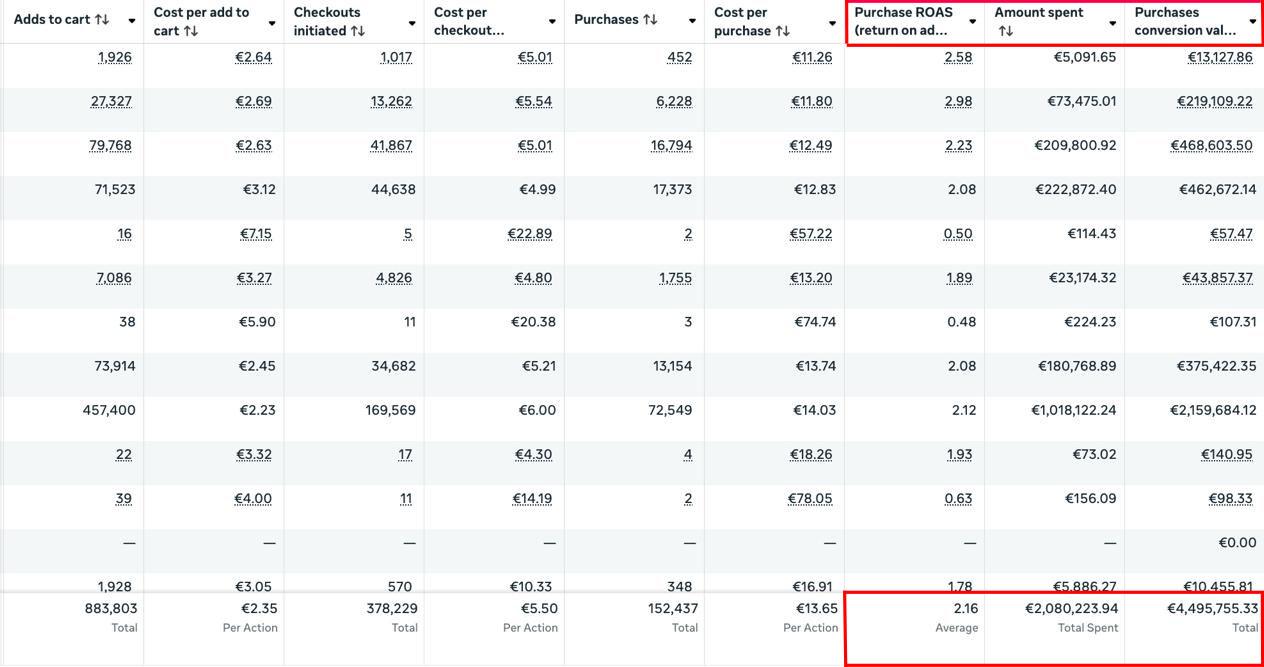Screen dimensions: 1264x667
Task: Open the €11.26 cost per purchase link
Action: (x=812, y=57)
